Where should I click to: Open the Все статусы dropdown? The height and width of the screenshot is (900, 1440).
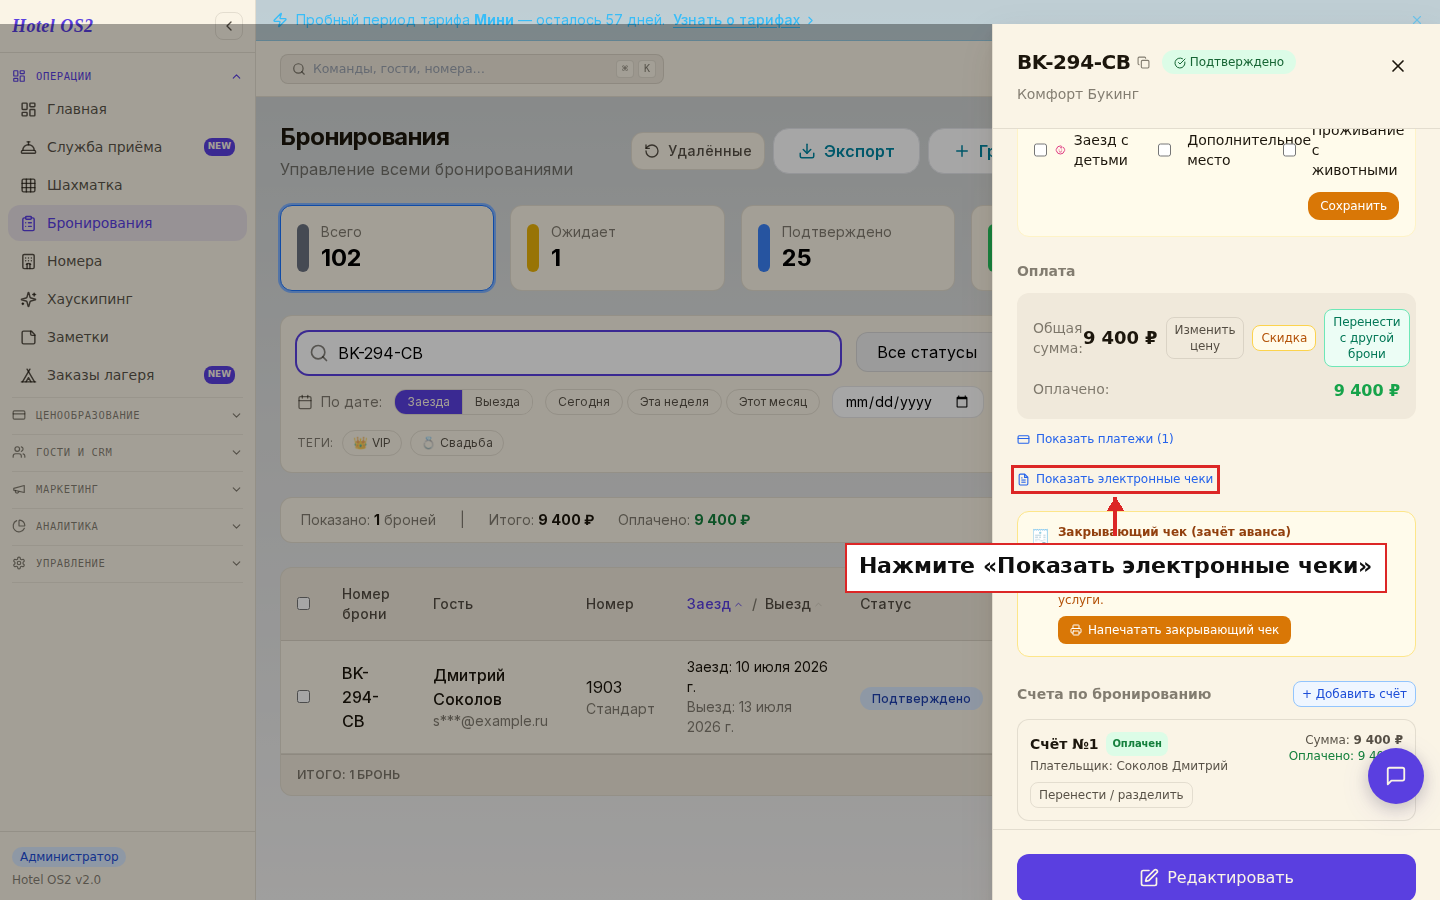click(x=926, y=353)
